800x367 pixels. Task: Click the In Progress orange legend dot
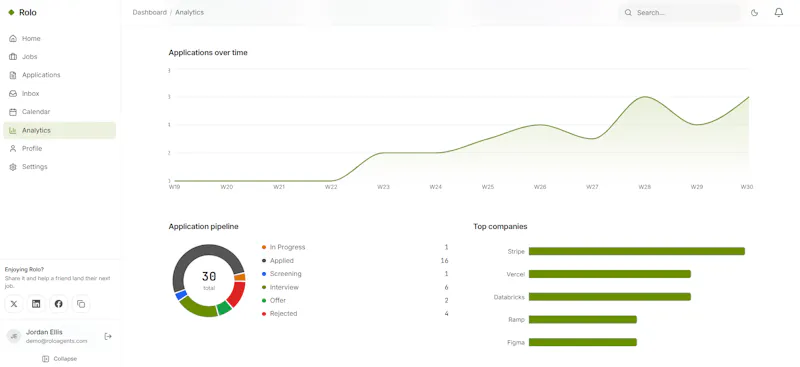coord(264,247)
